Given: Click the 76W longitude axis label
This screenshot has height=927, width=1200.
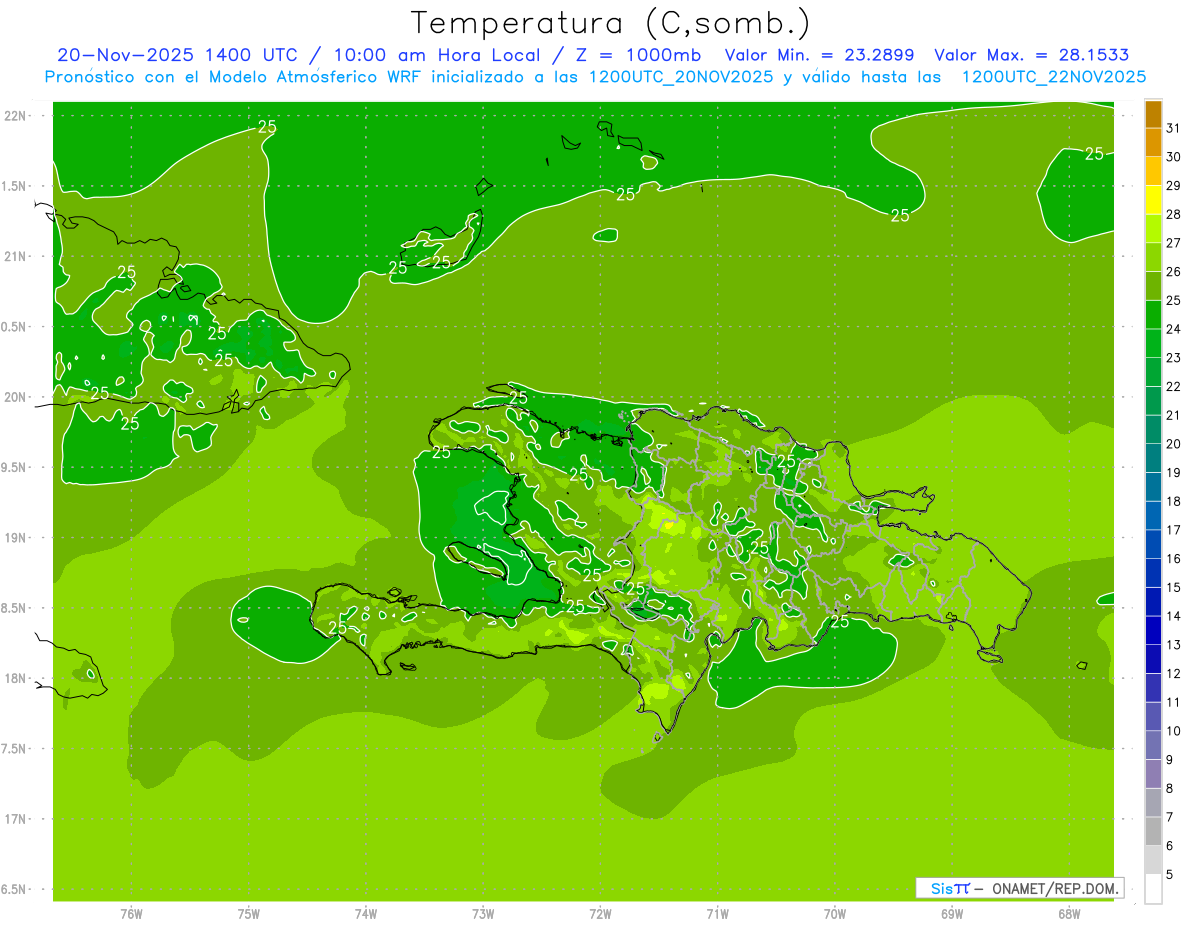Looking at the screenshot, I should coord(131,914).
